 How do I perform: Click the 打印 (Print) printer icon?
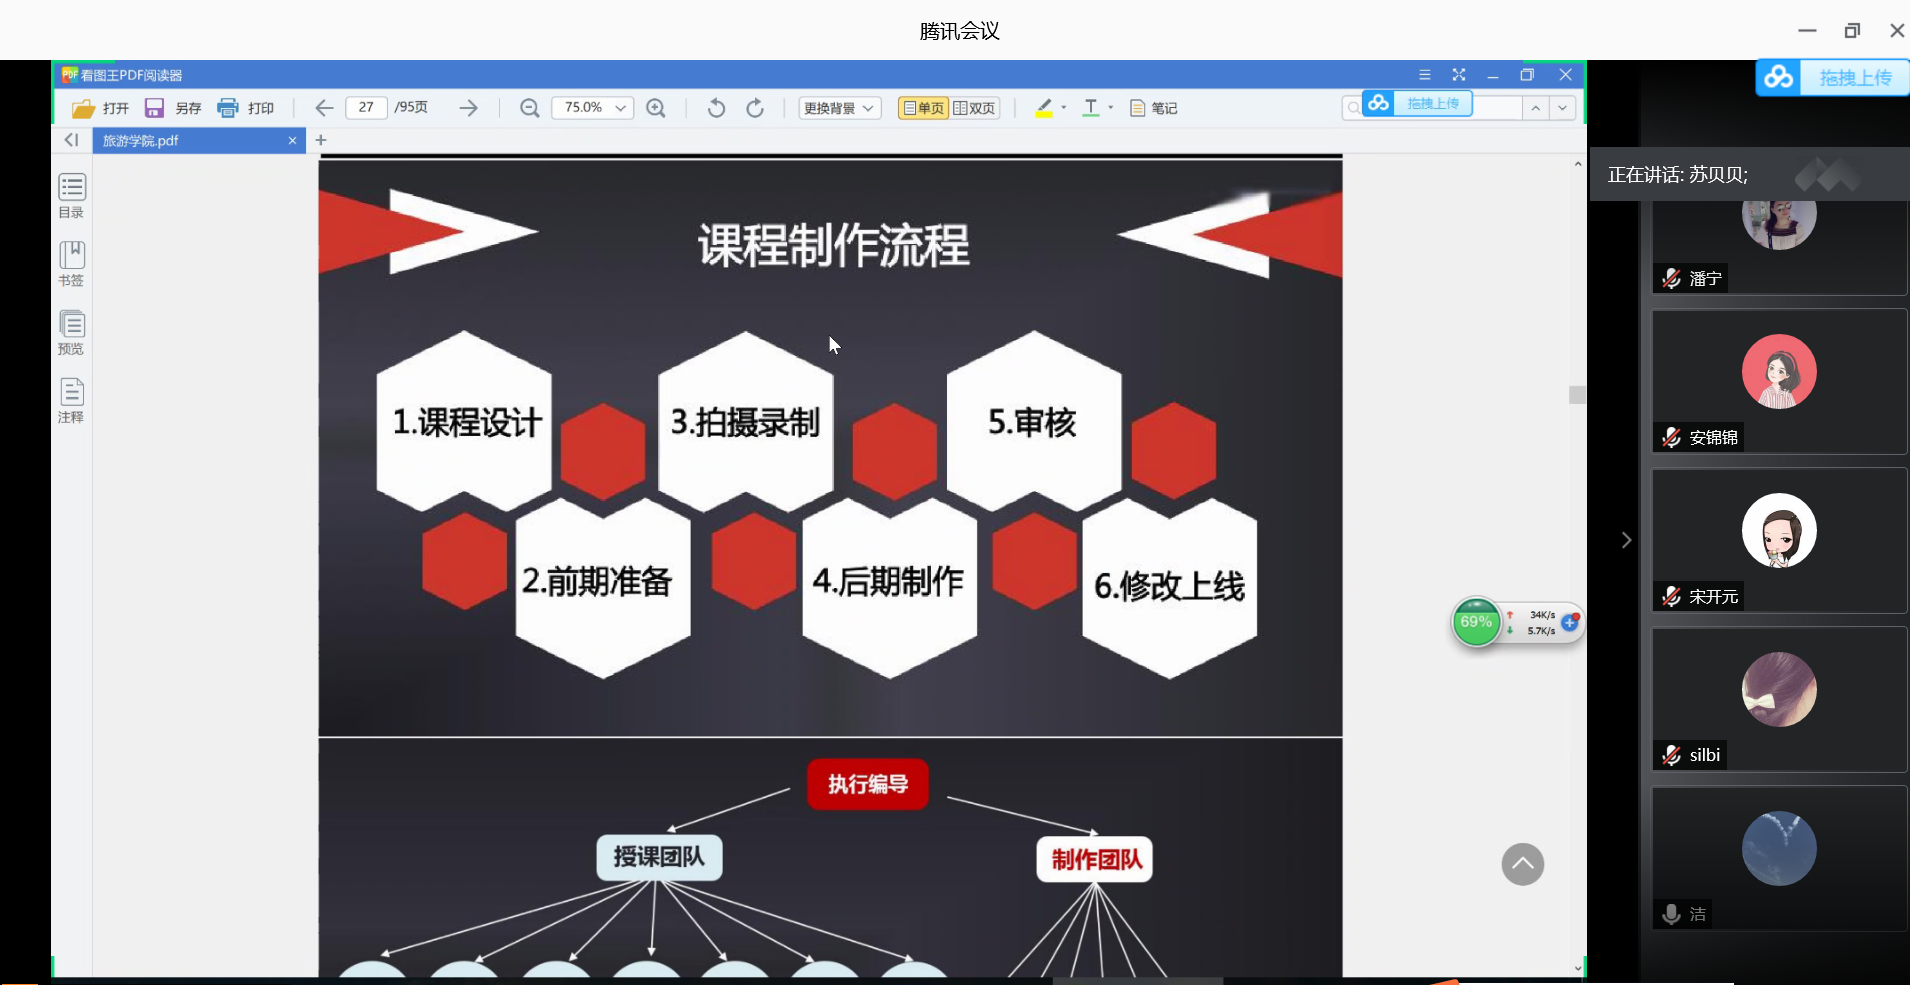[228, 108]
